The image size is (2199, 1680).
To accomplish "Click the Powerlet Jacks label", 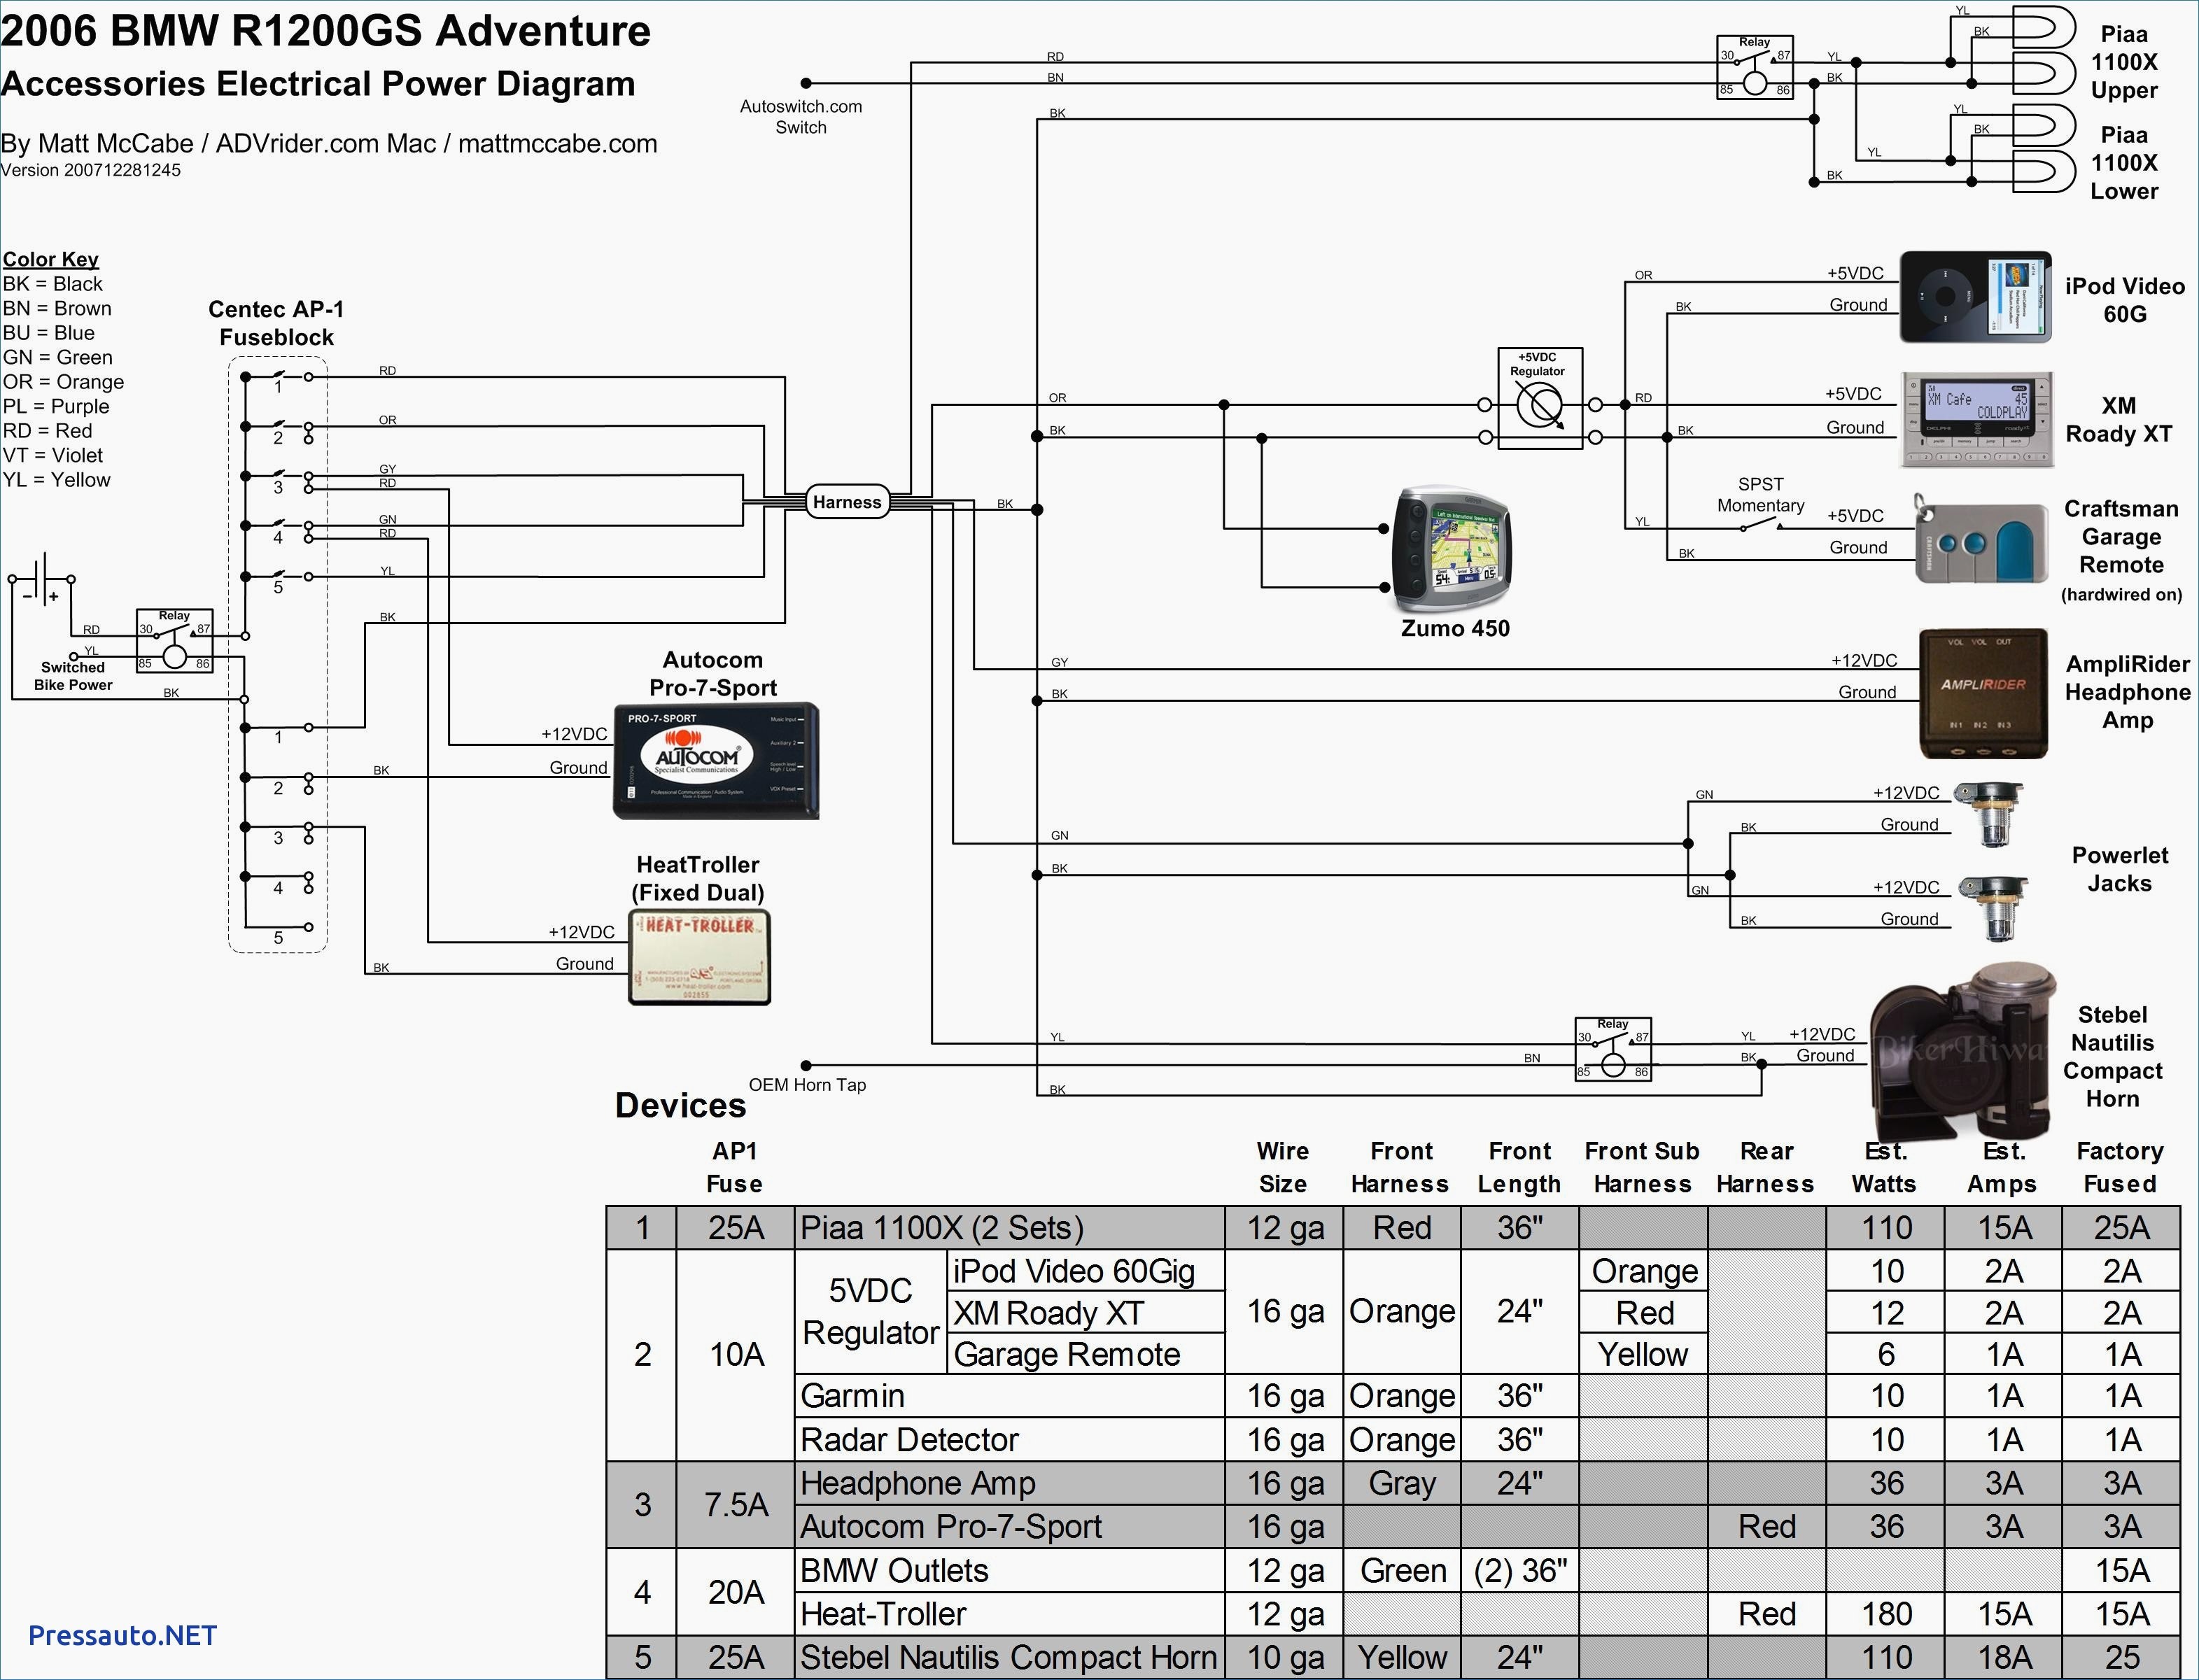I will (2120, 869).
